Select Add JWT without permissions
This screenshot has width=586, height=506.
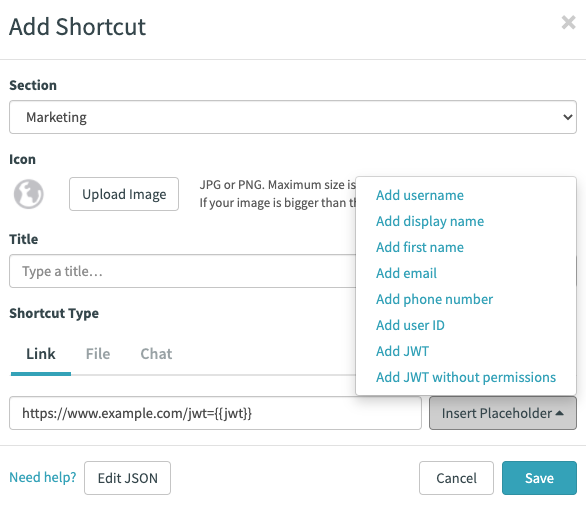[466, 377]
